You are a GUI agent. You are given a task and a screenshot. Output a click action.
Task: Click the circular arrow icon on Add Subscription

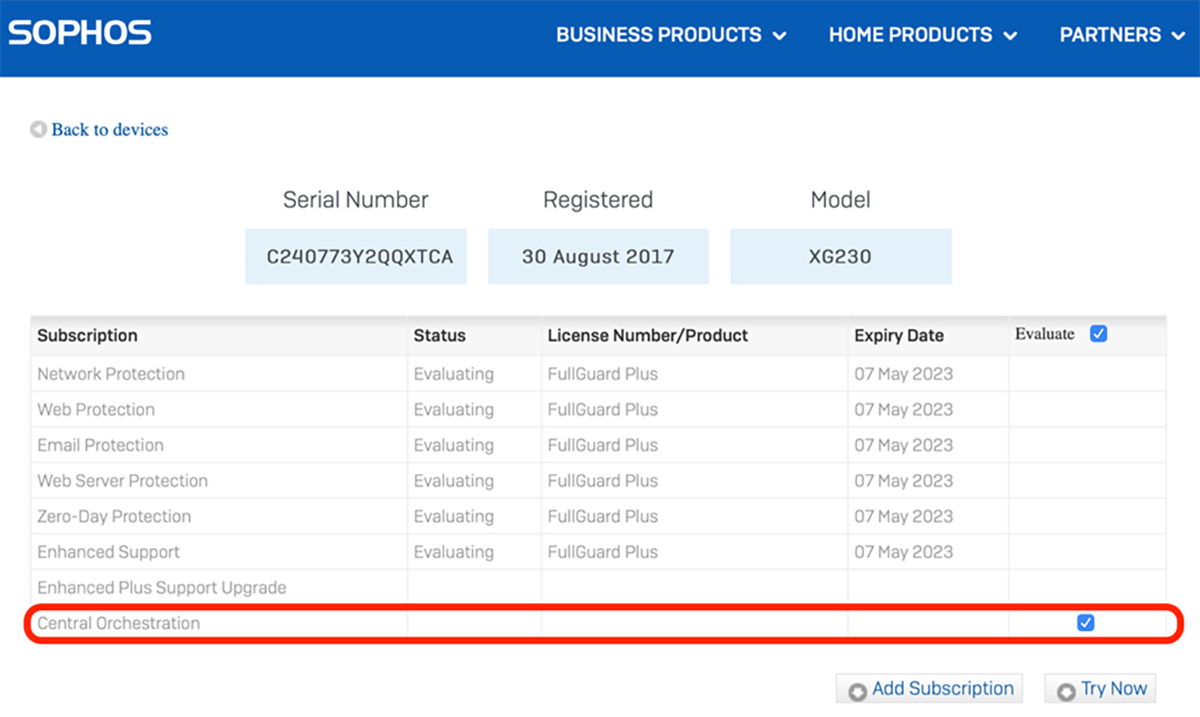click(x=856, y=688)
